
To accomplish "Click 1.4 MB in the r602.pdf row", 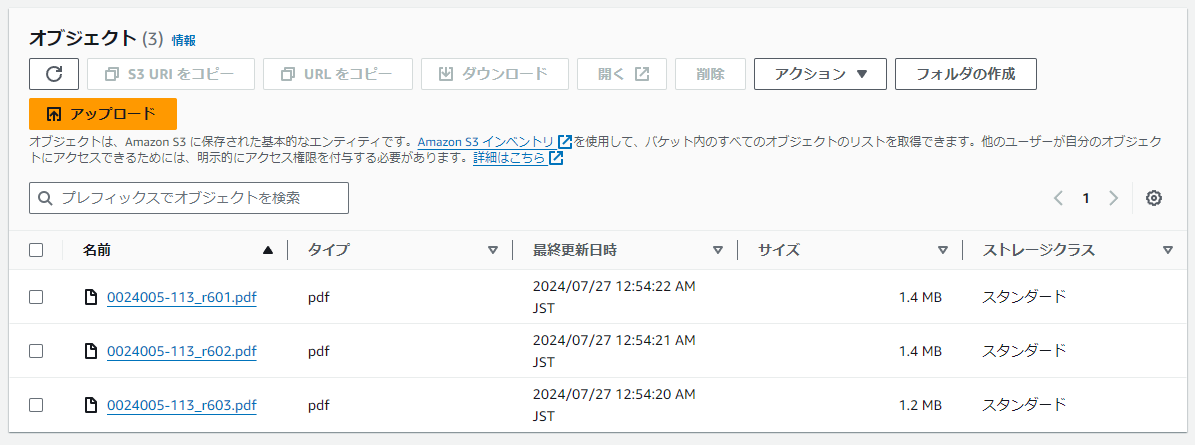I will pos(921,351).
